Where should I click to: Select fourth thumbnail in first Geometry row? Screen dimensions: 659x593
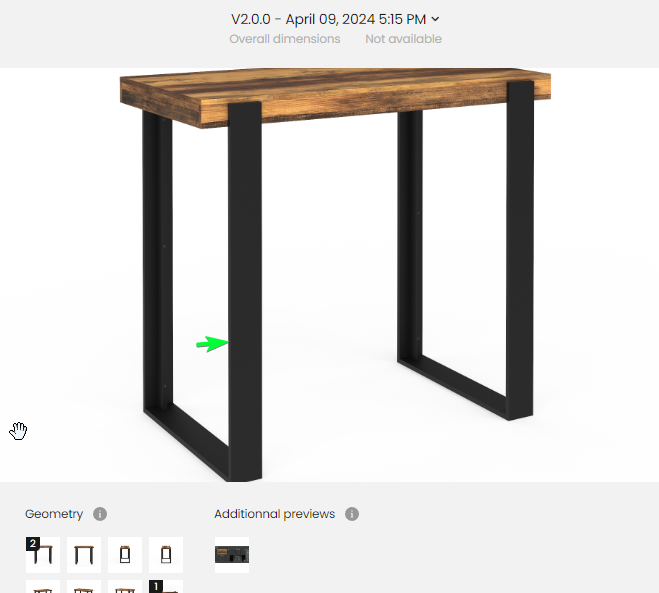click(x=166, y=555)
